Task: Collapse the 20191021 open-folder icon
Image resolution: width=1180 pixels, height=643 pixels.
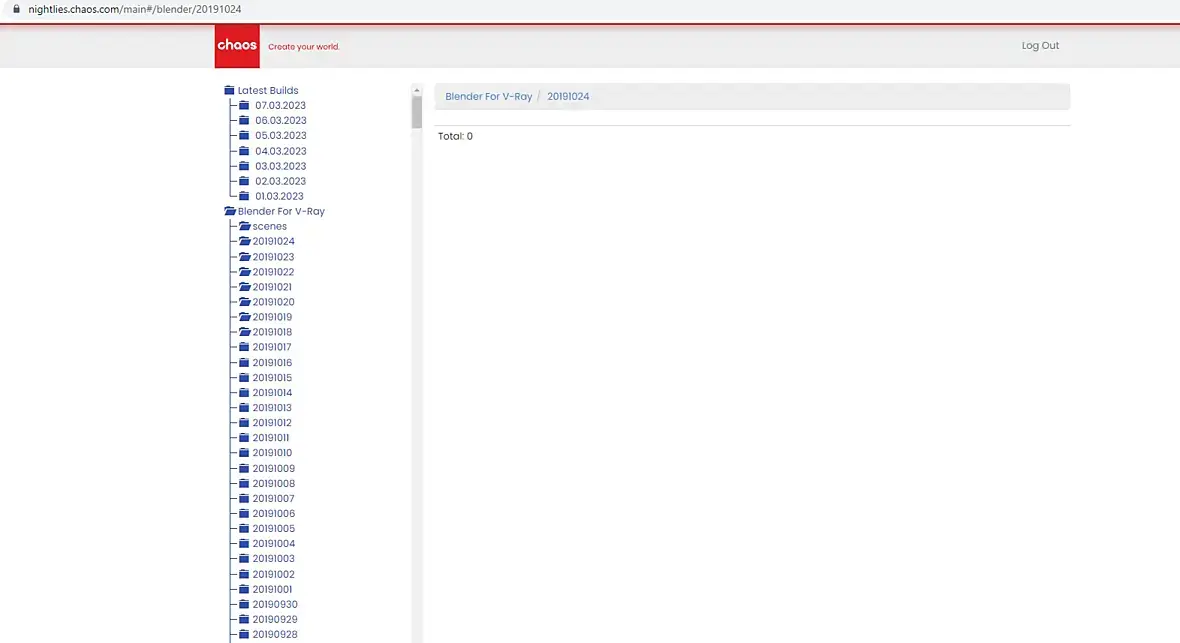Action: click(245, 287)
